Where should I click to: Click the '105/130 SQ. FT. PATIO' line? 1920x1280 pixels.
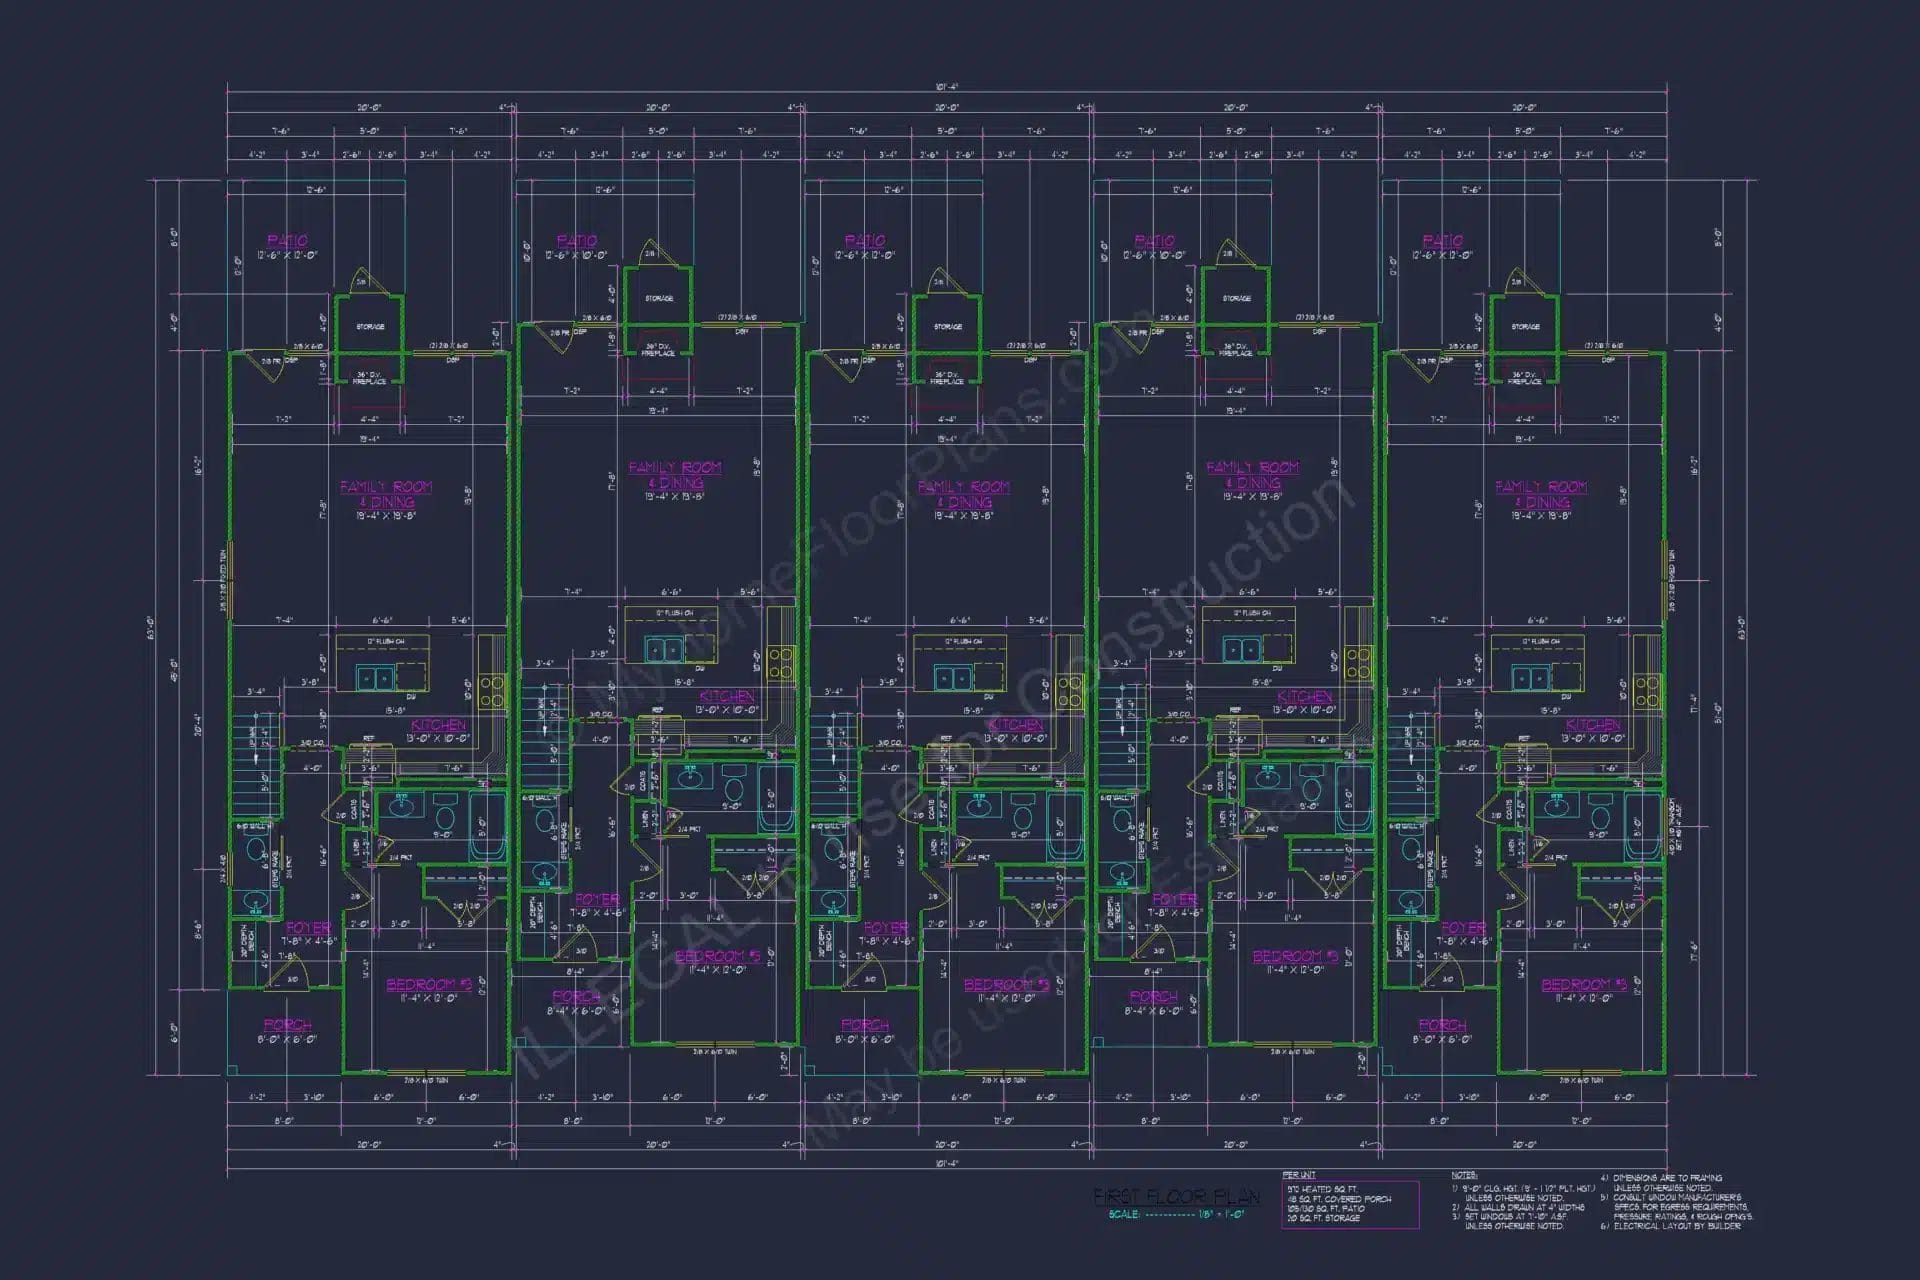tap(1326, 1208)
